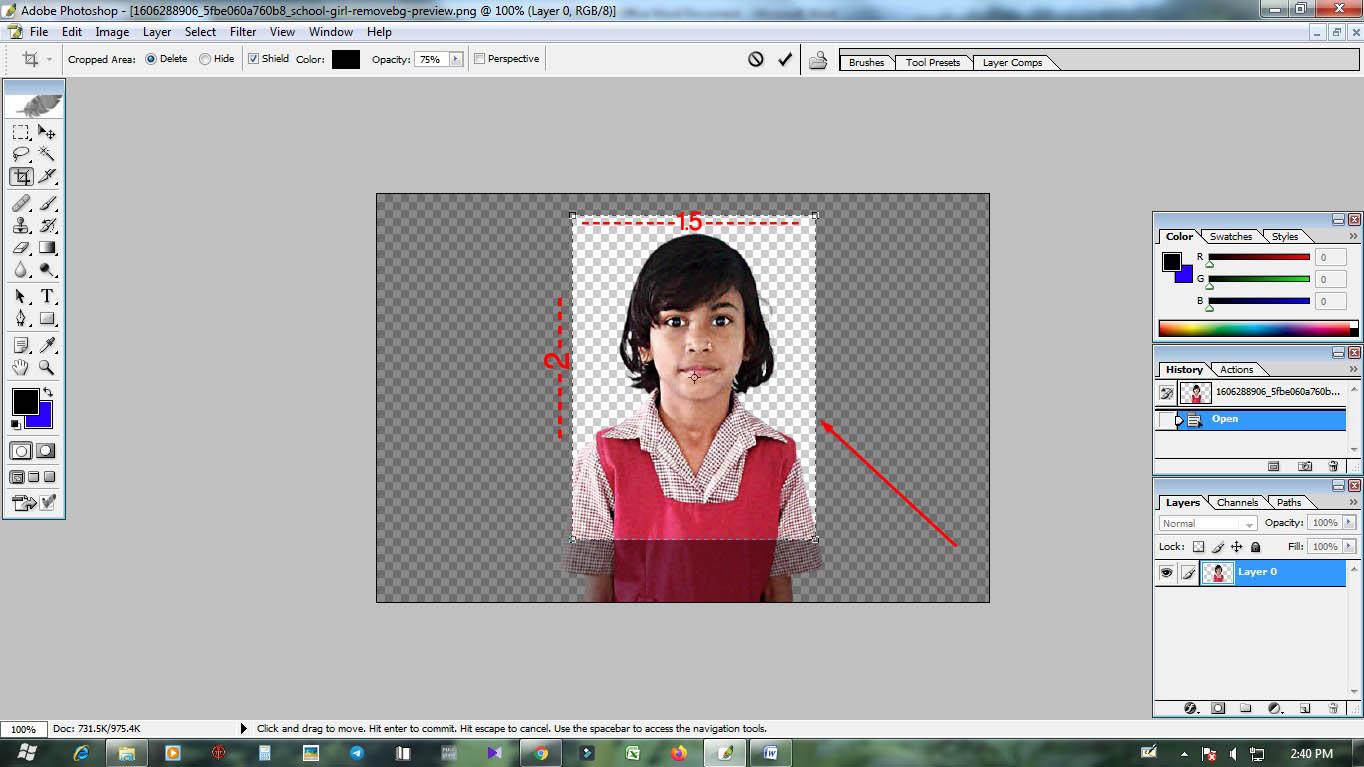Open the Color panel options menu
This screenshot has height=767, width=1364.
click(1354, 237)
